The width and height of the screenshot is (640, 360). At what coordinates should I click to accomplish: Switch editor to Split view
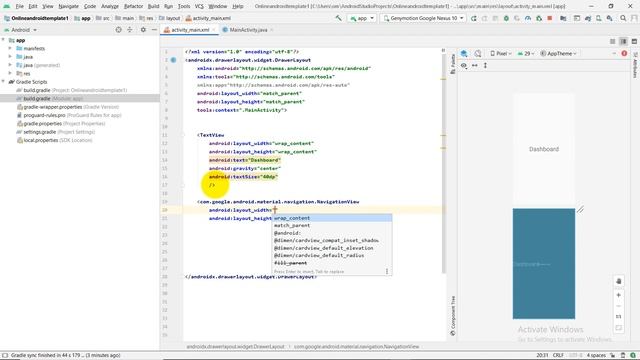623,41
